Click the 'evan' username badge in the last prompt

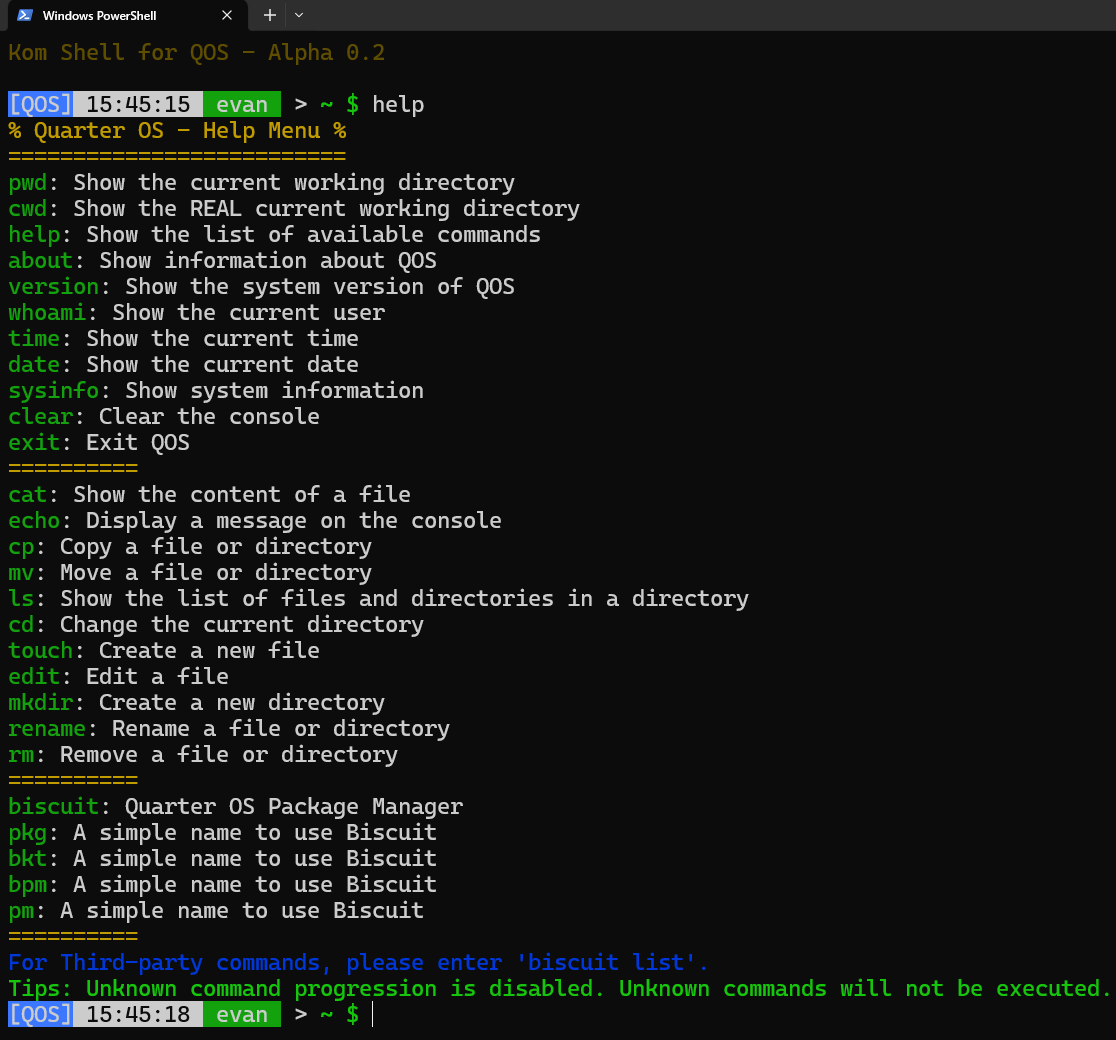coord(242,1014)
